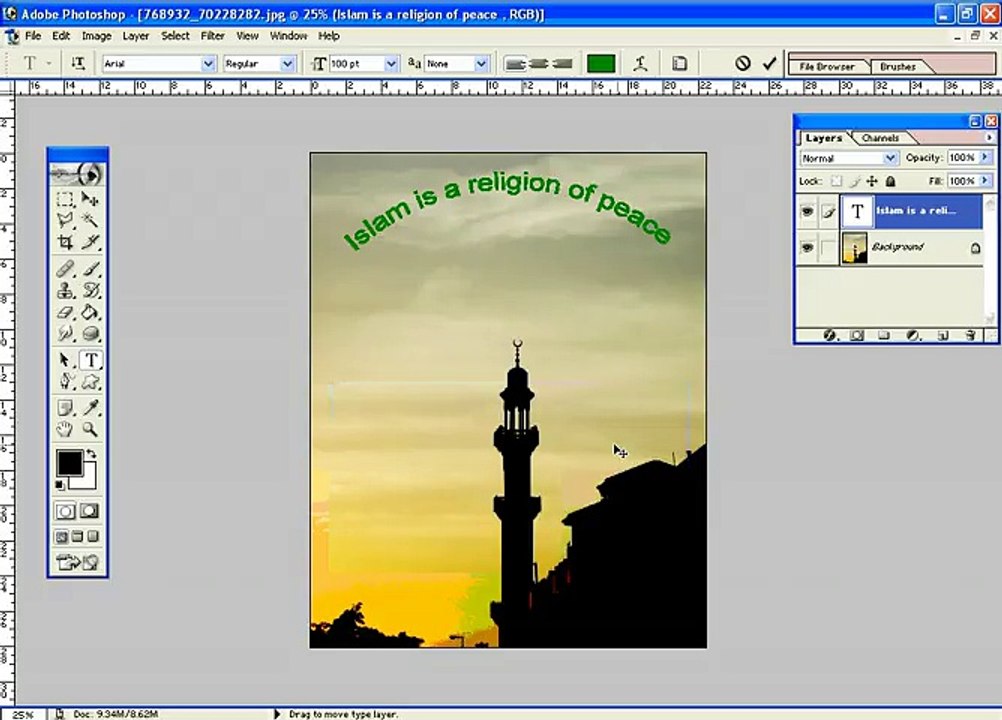Toggle the Character and Paragraph palettes
The width and height of the screenshot is (1002, 720).
coord(680,63)
